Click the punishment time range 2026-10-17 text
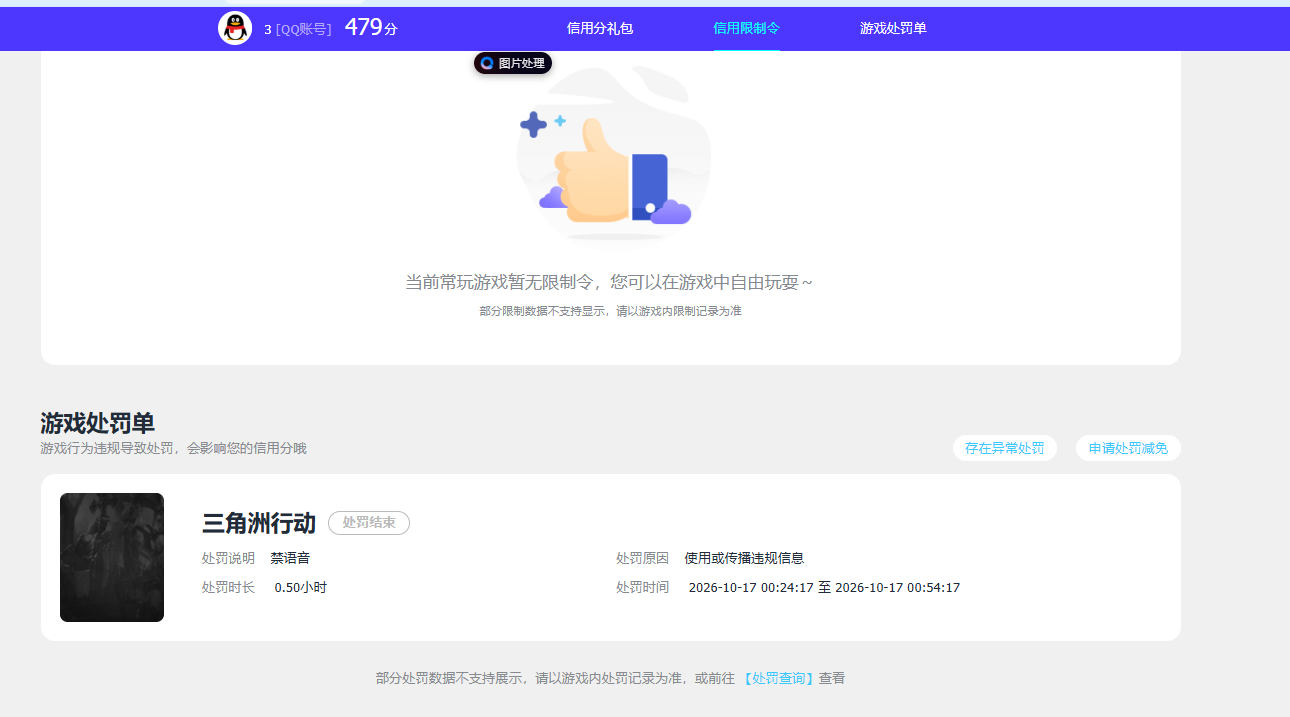The image size is (1290, 717). pos(824,587)
